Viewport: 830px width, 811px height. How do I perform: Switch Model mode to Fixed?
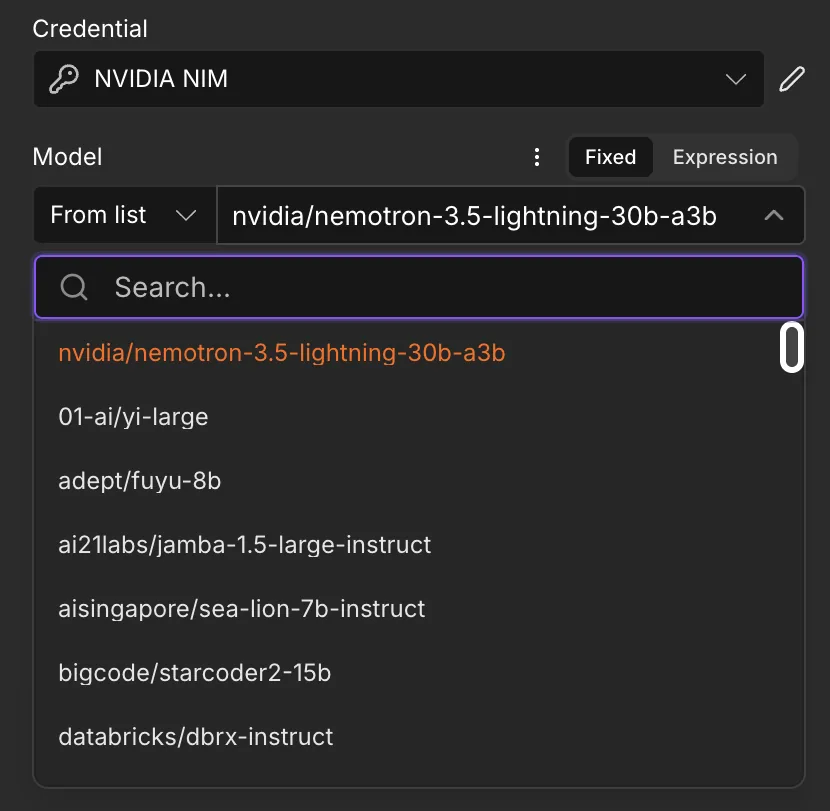pyautogui.click(x=610, y=157)
